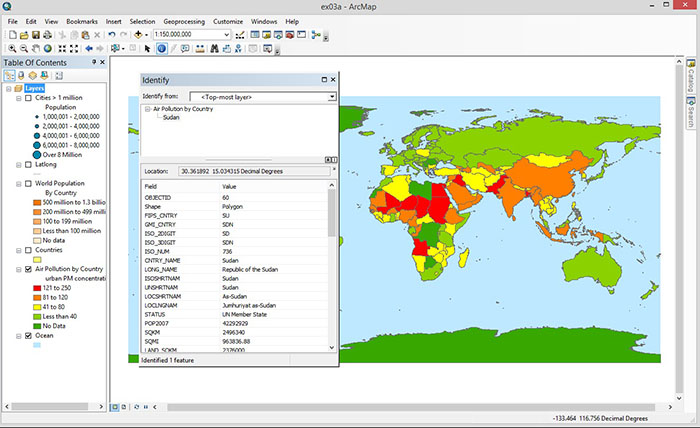Undo the last action
Screen dimensions: 700x428
tap(112, 35)
